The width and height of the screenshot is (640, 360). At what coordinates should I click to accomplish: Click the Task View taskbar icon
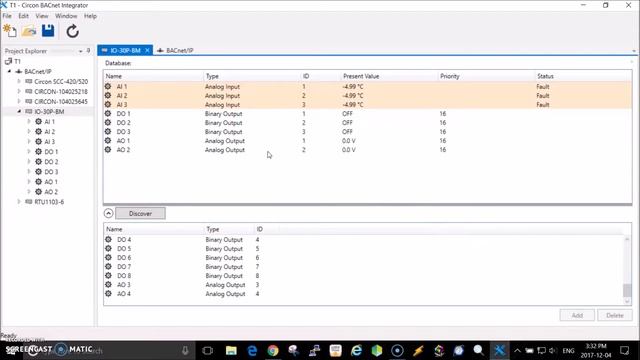point(207,350)
